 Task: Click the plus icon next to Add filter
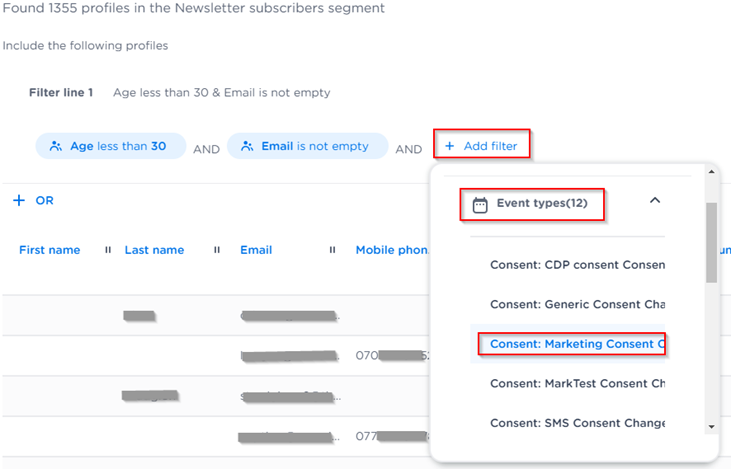450,146
